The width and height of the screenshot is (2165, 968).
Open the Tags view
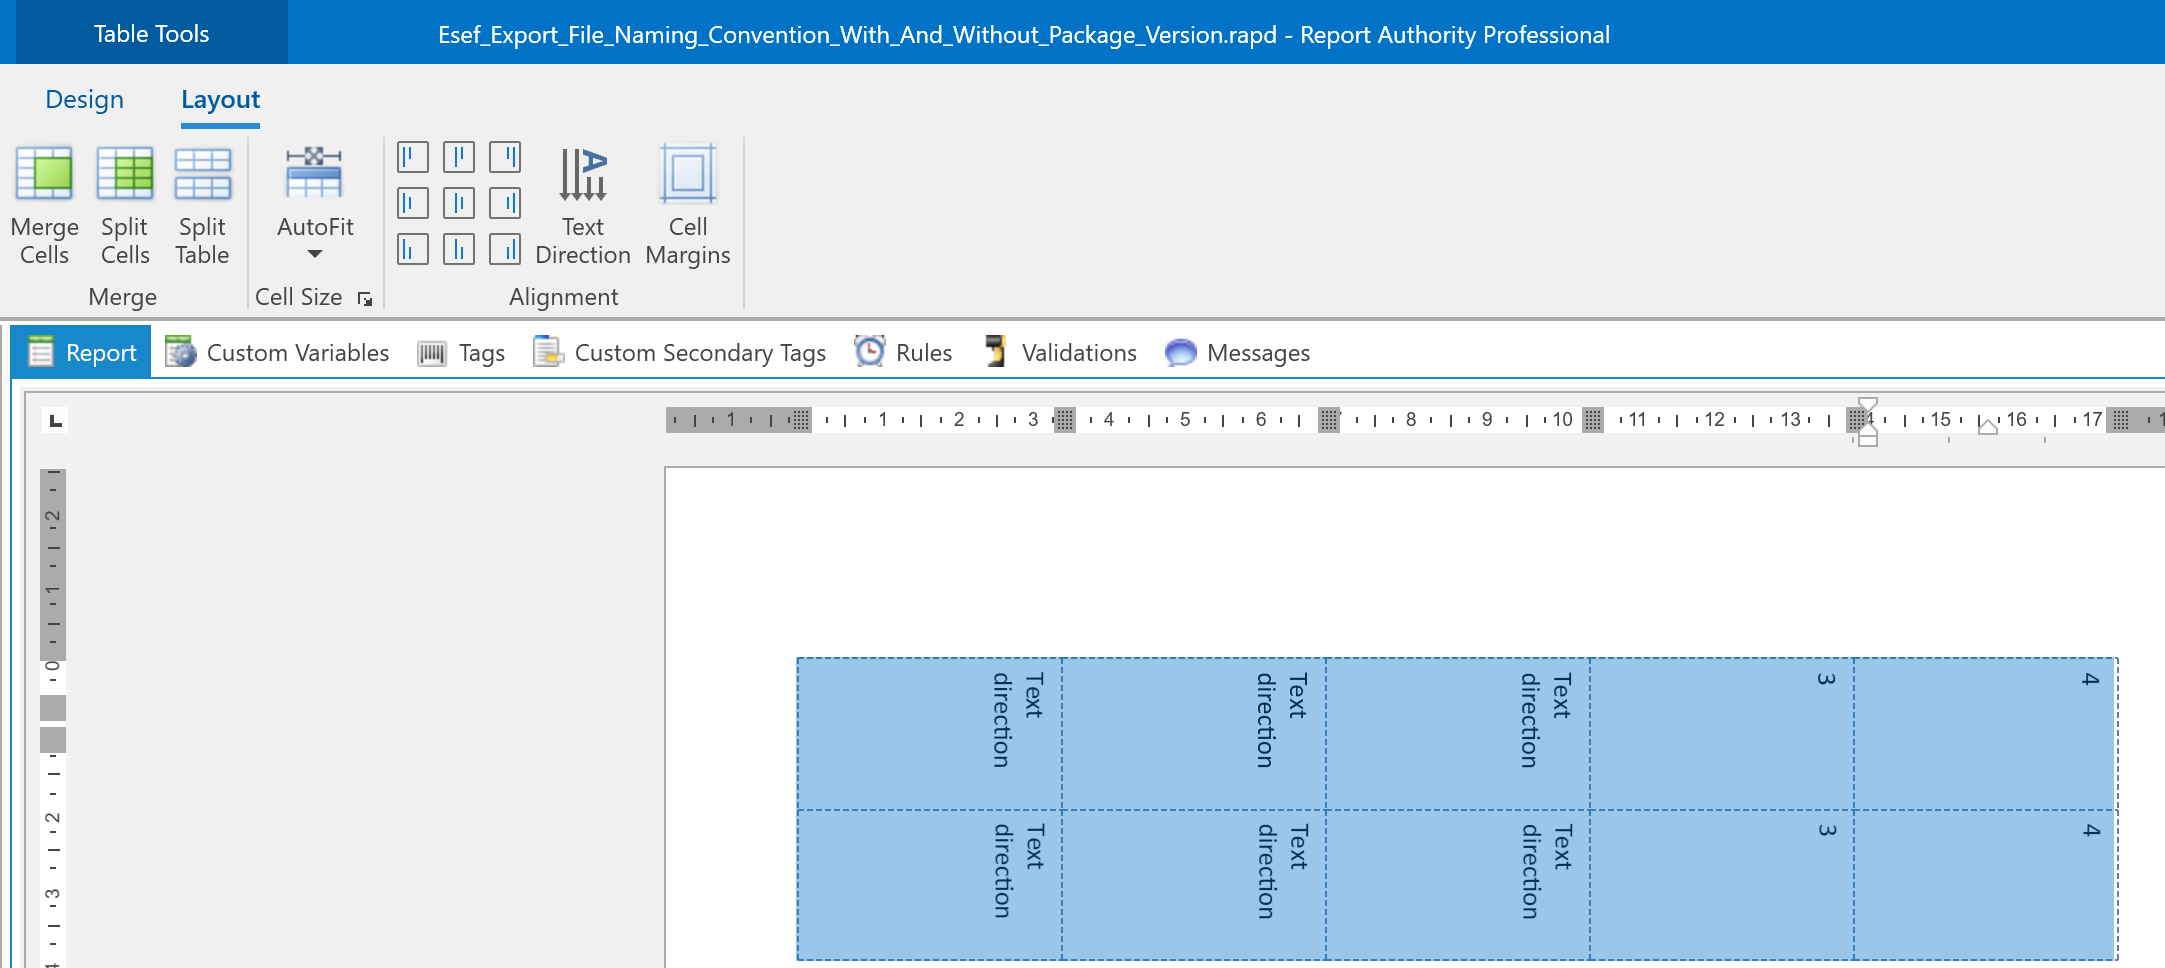[462, 352]
